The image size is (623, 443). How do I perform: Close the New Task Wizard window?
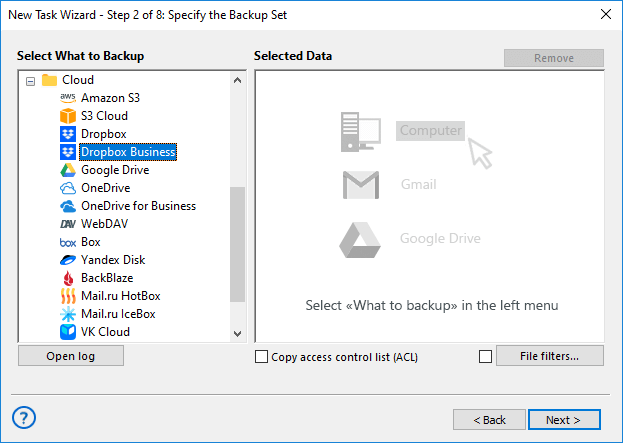(606, 14)
